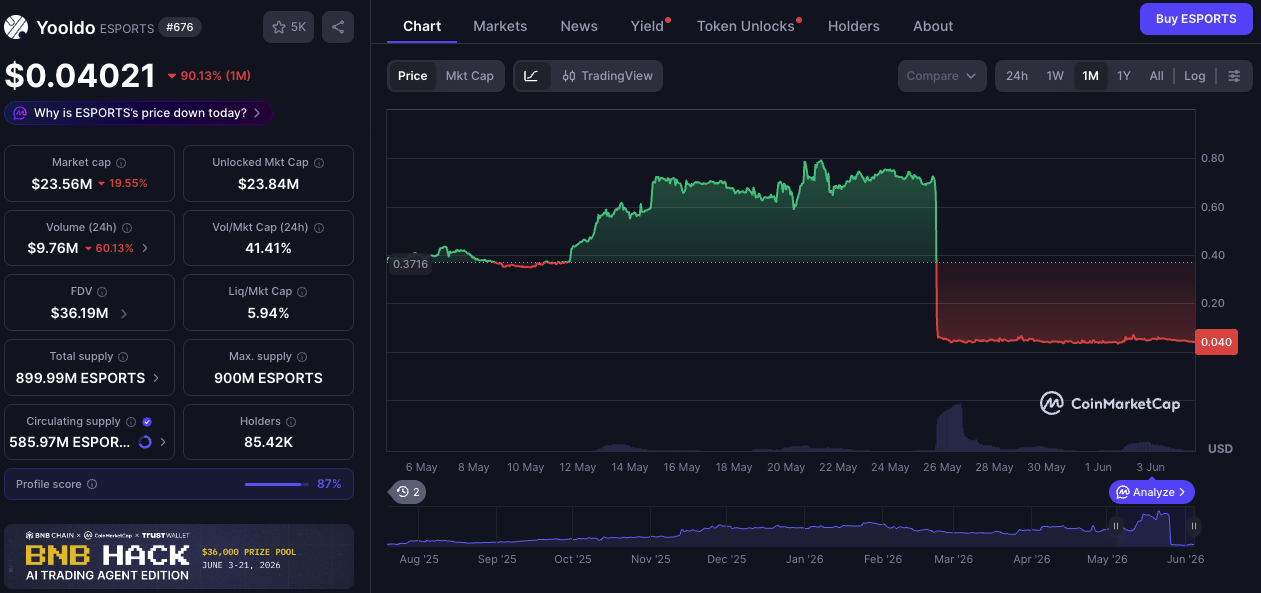This screenshot has width=1261, height=593.
Task: Switch to line chart icon view
Action: [531, 76]
